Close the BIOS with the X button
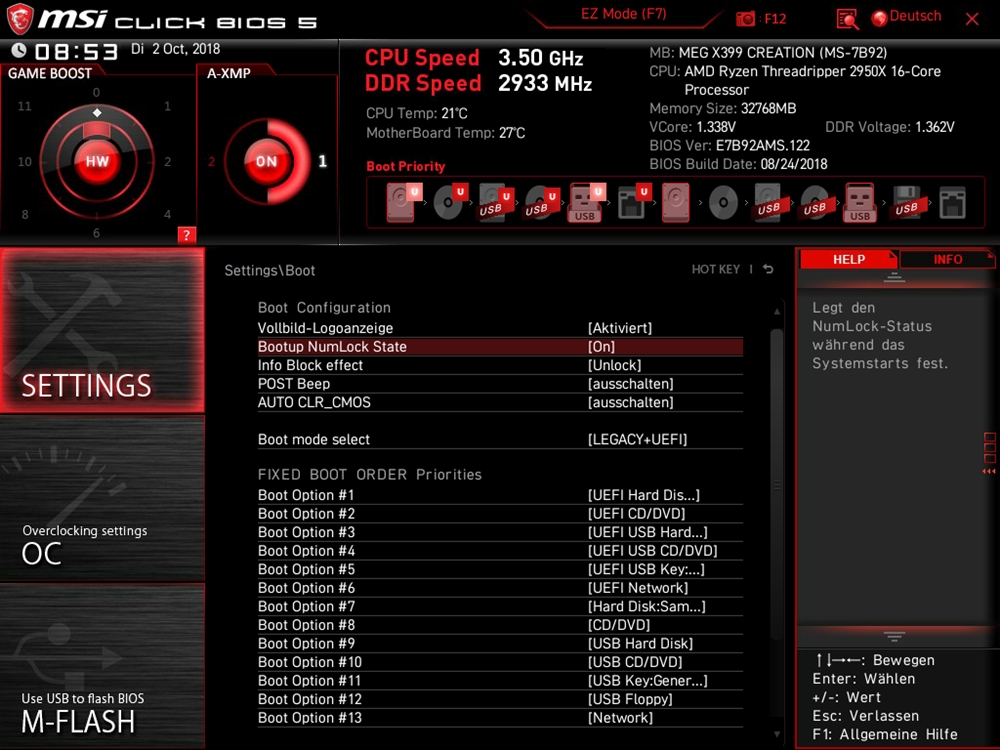The width and height of the screenshot is (1000, 750). [x=972, y=19]
